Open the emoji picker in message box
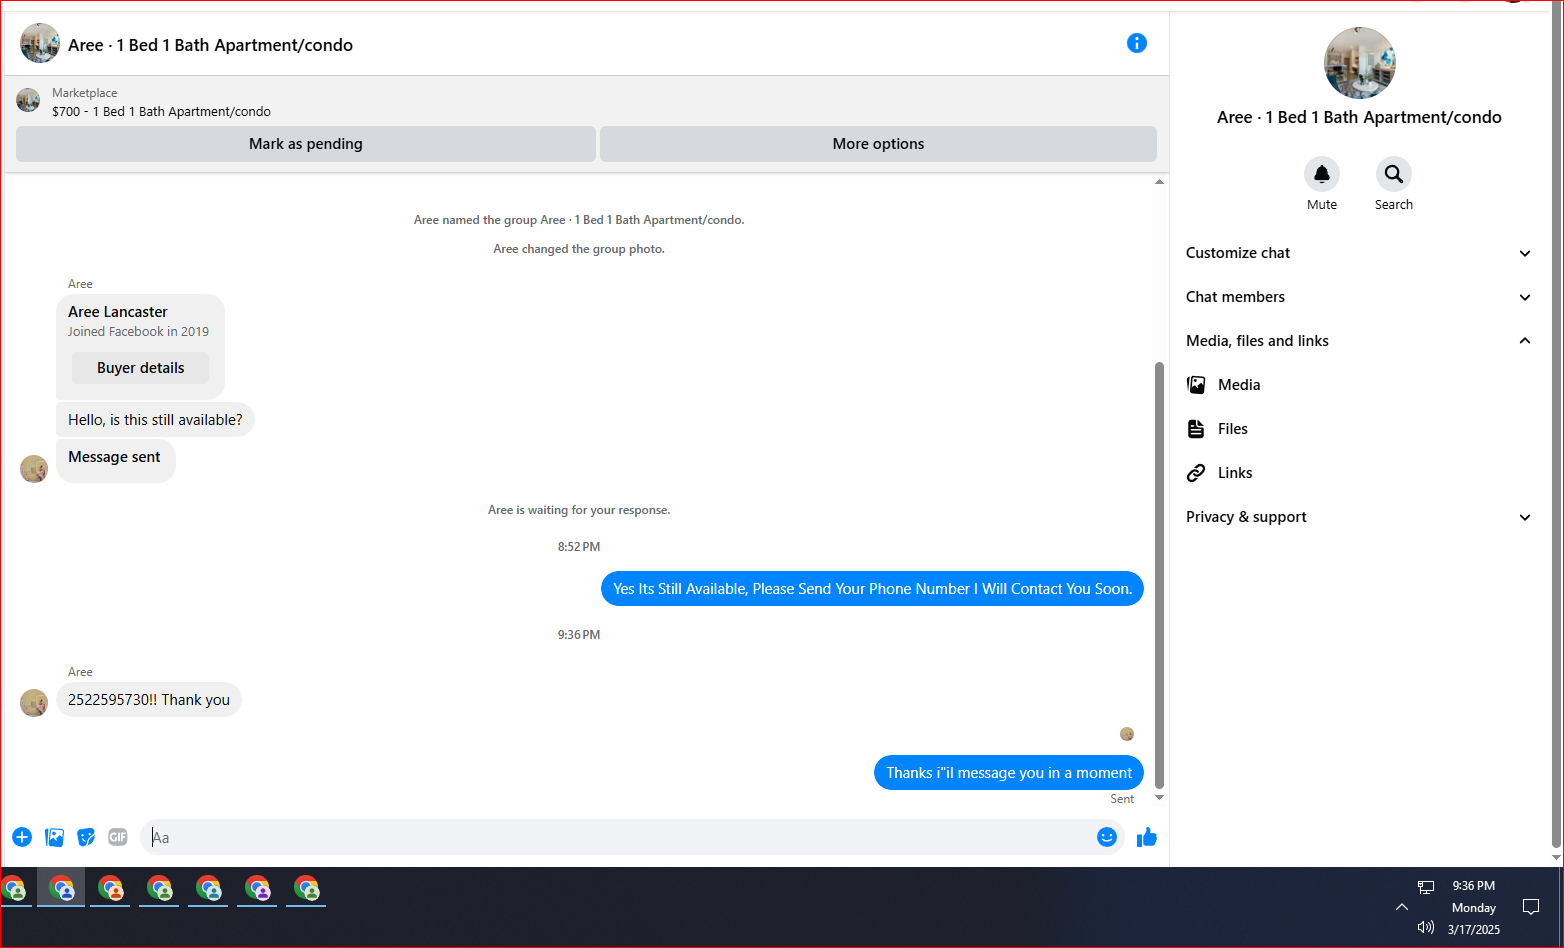Image resolution: width=1564 pixels, height=948 pixels. [1106, 837]
